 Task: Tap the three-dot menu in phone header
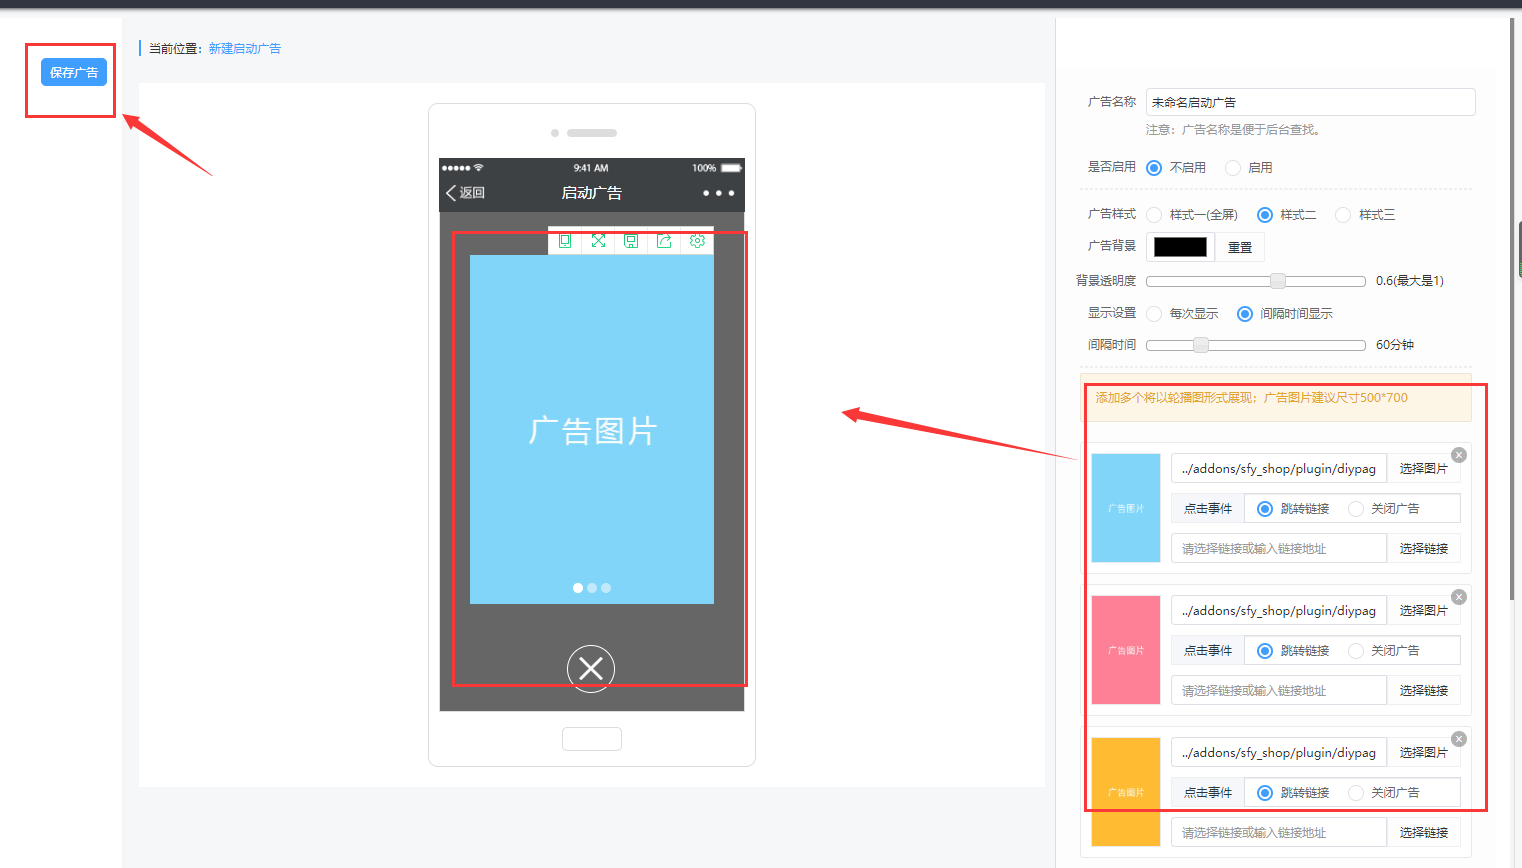(718, 193)
